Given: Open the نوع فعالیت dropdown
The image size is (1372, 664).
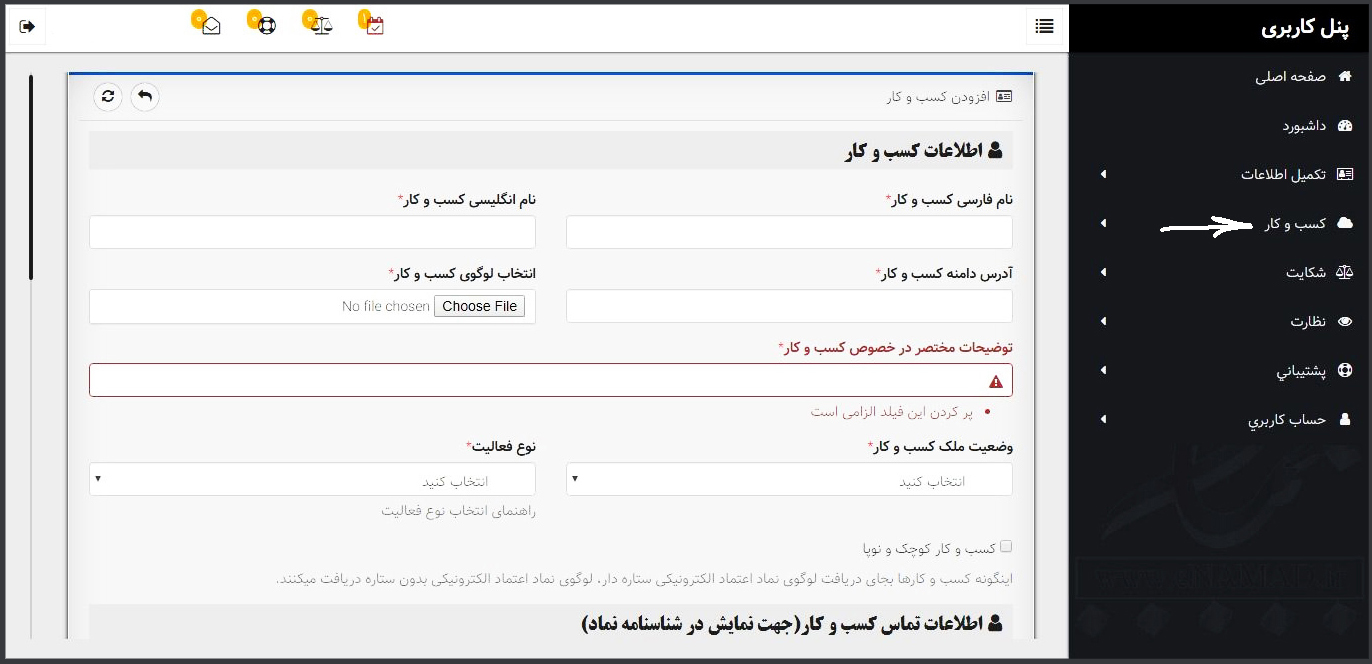Looking at the screenshot, I should [x=312, y=479].
